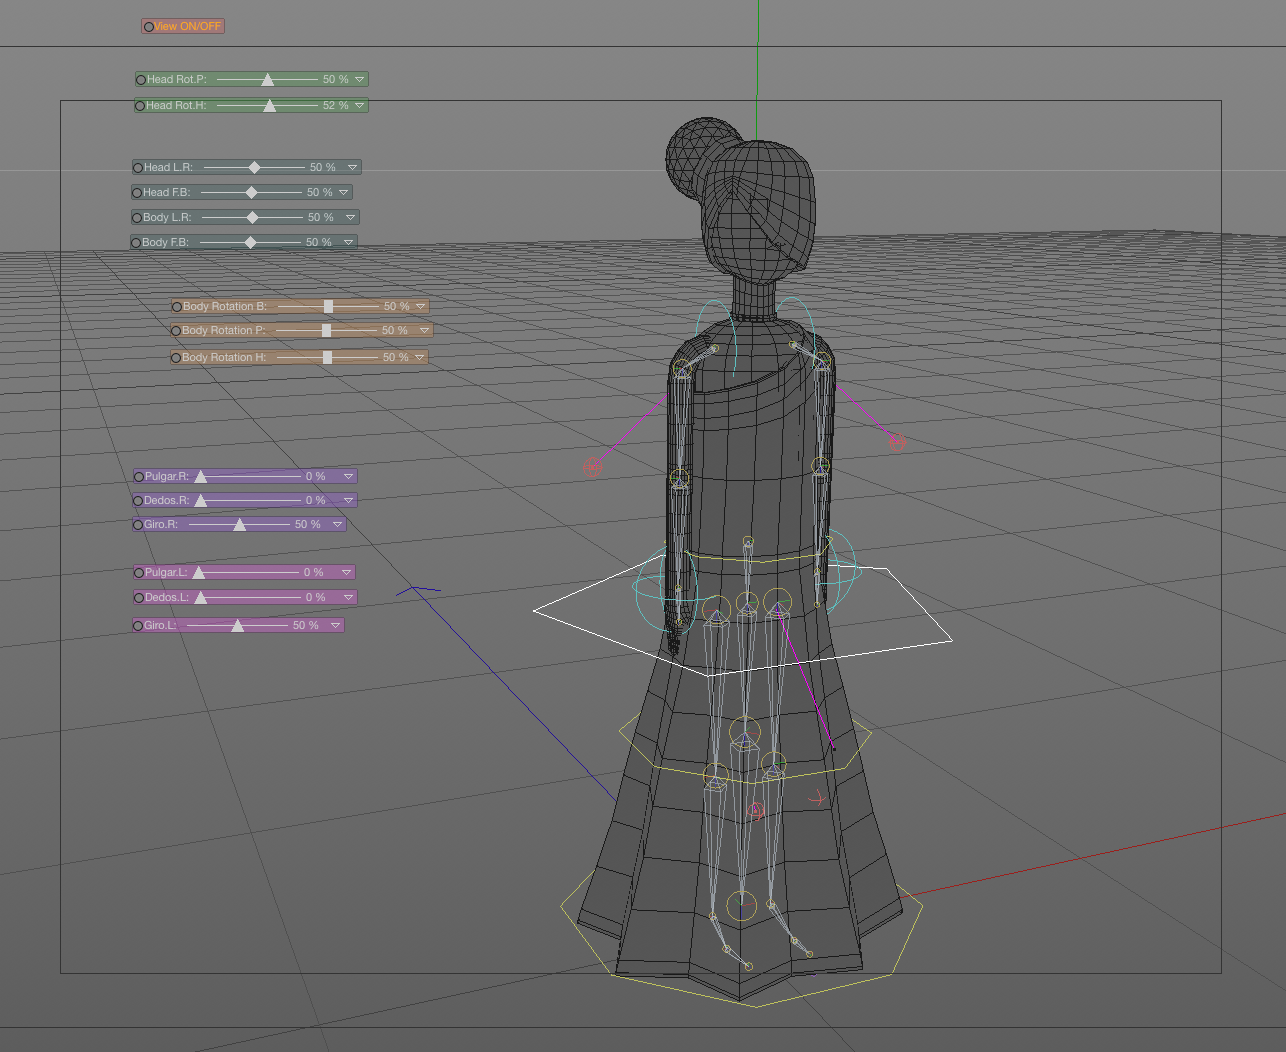Click the 50 % value of Body Rotation P

click(x=395, y=330)
